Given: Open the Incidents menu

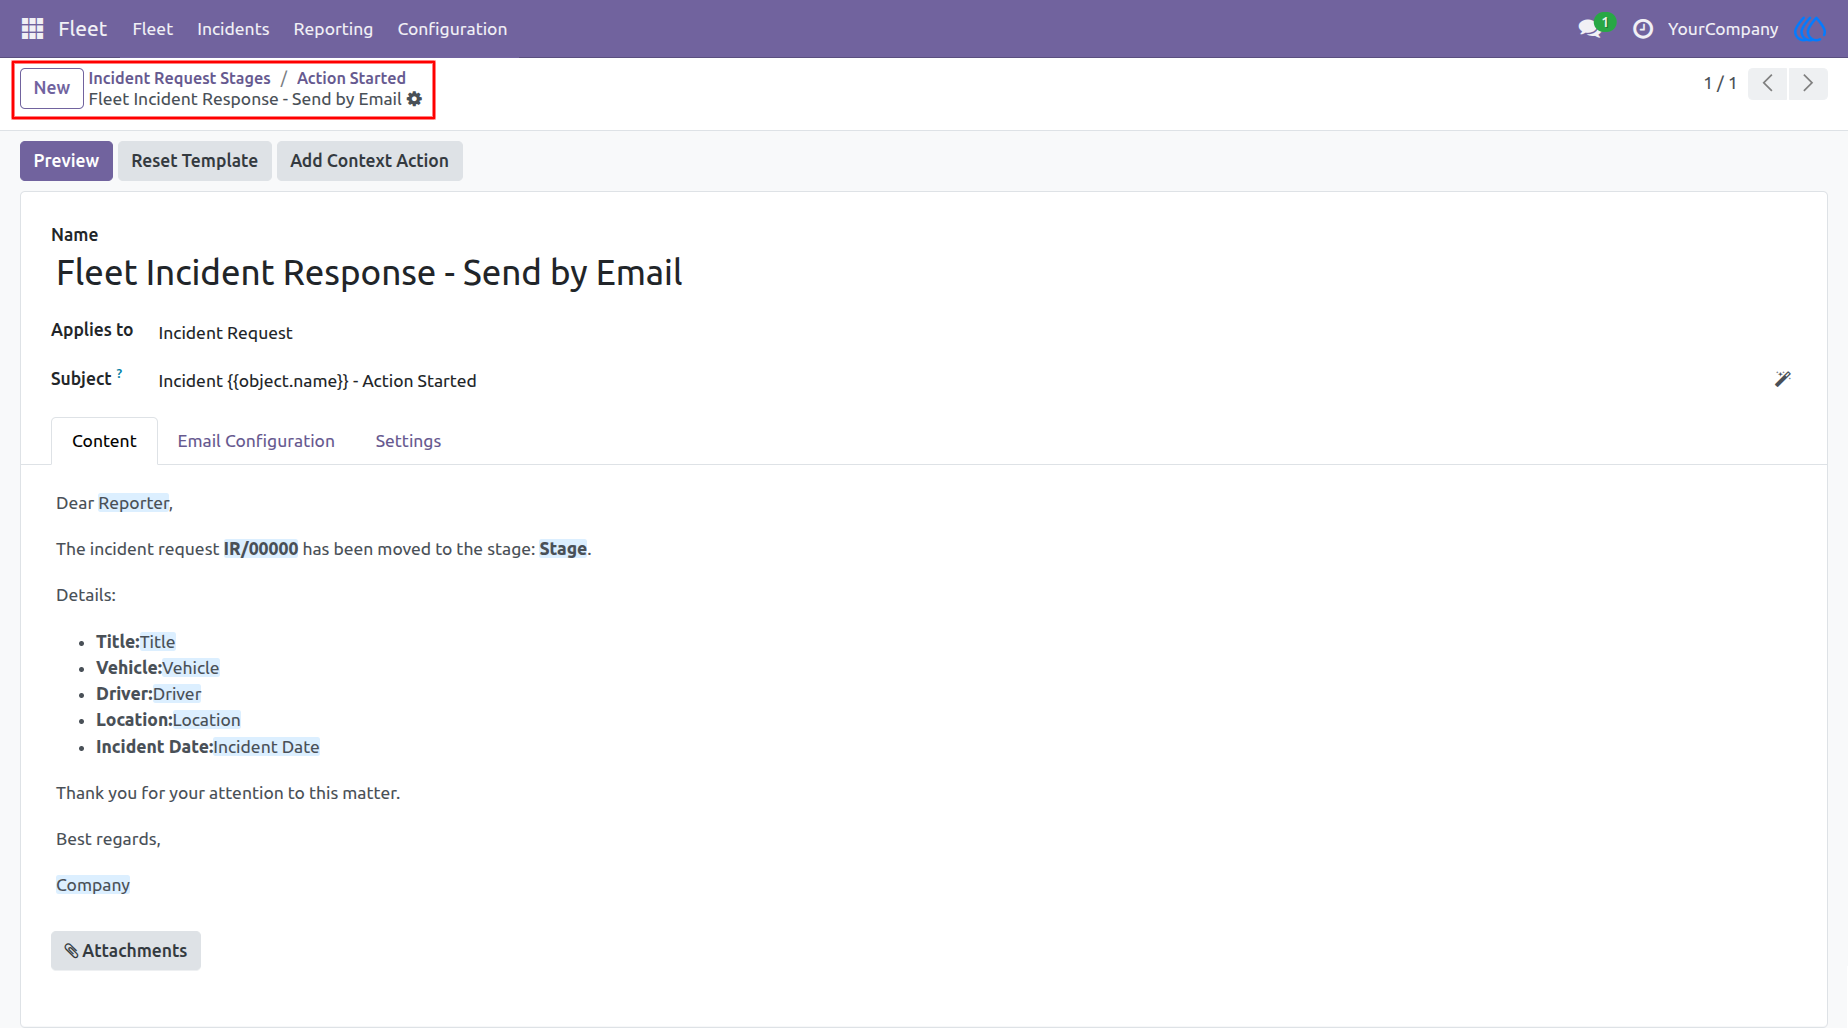Looking at the screenshot, I should 233,29.
